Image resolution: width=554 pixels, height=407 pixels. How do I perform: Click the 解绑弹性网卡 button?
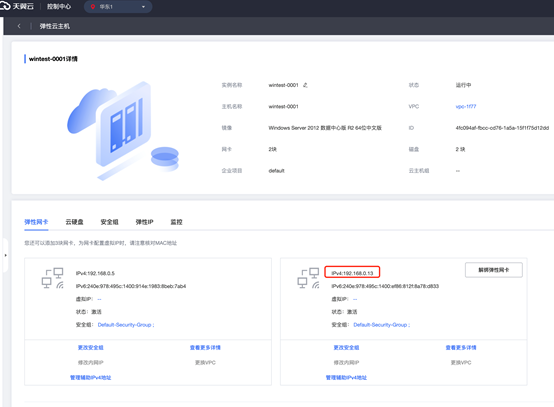point(494,270)
